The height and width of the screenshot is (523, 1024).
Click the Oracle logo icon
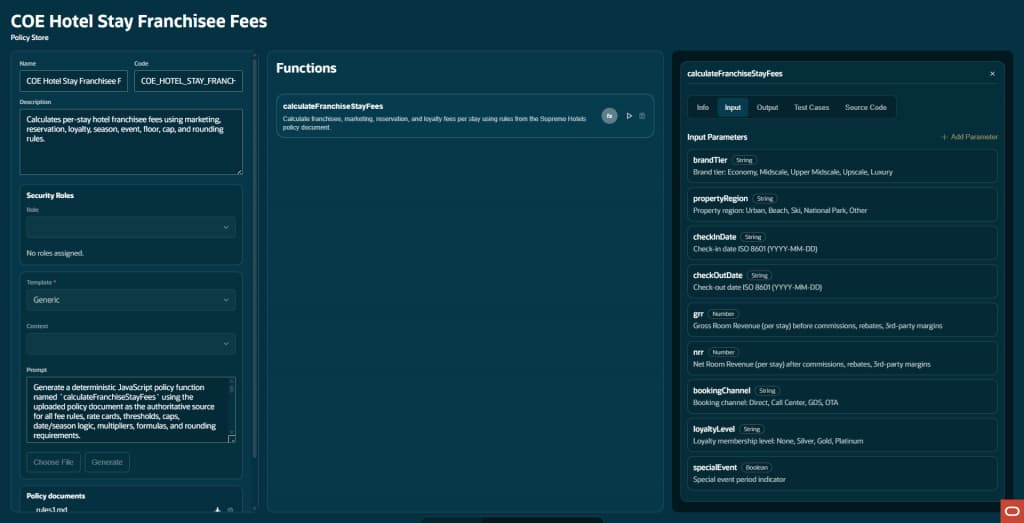(1012, 511)
